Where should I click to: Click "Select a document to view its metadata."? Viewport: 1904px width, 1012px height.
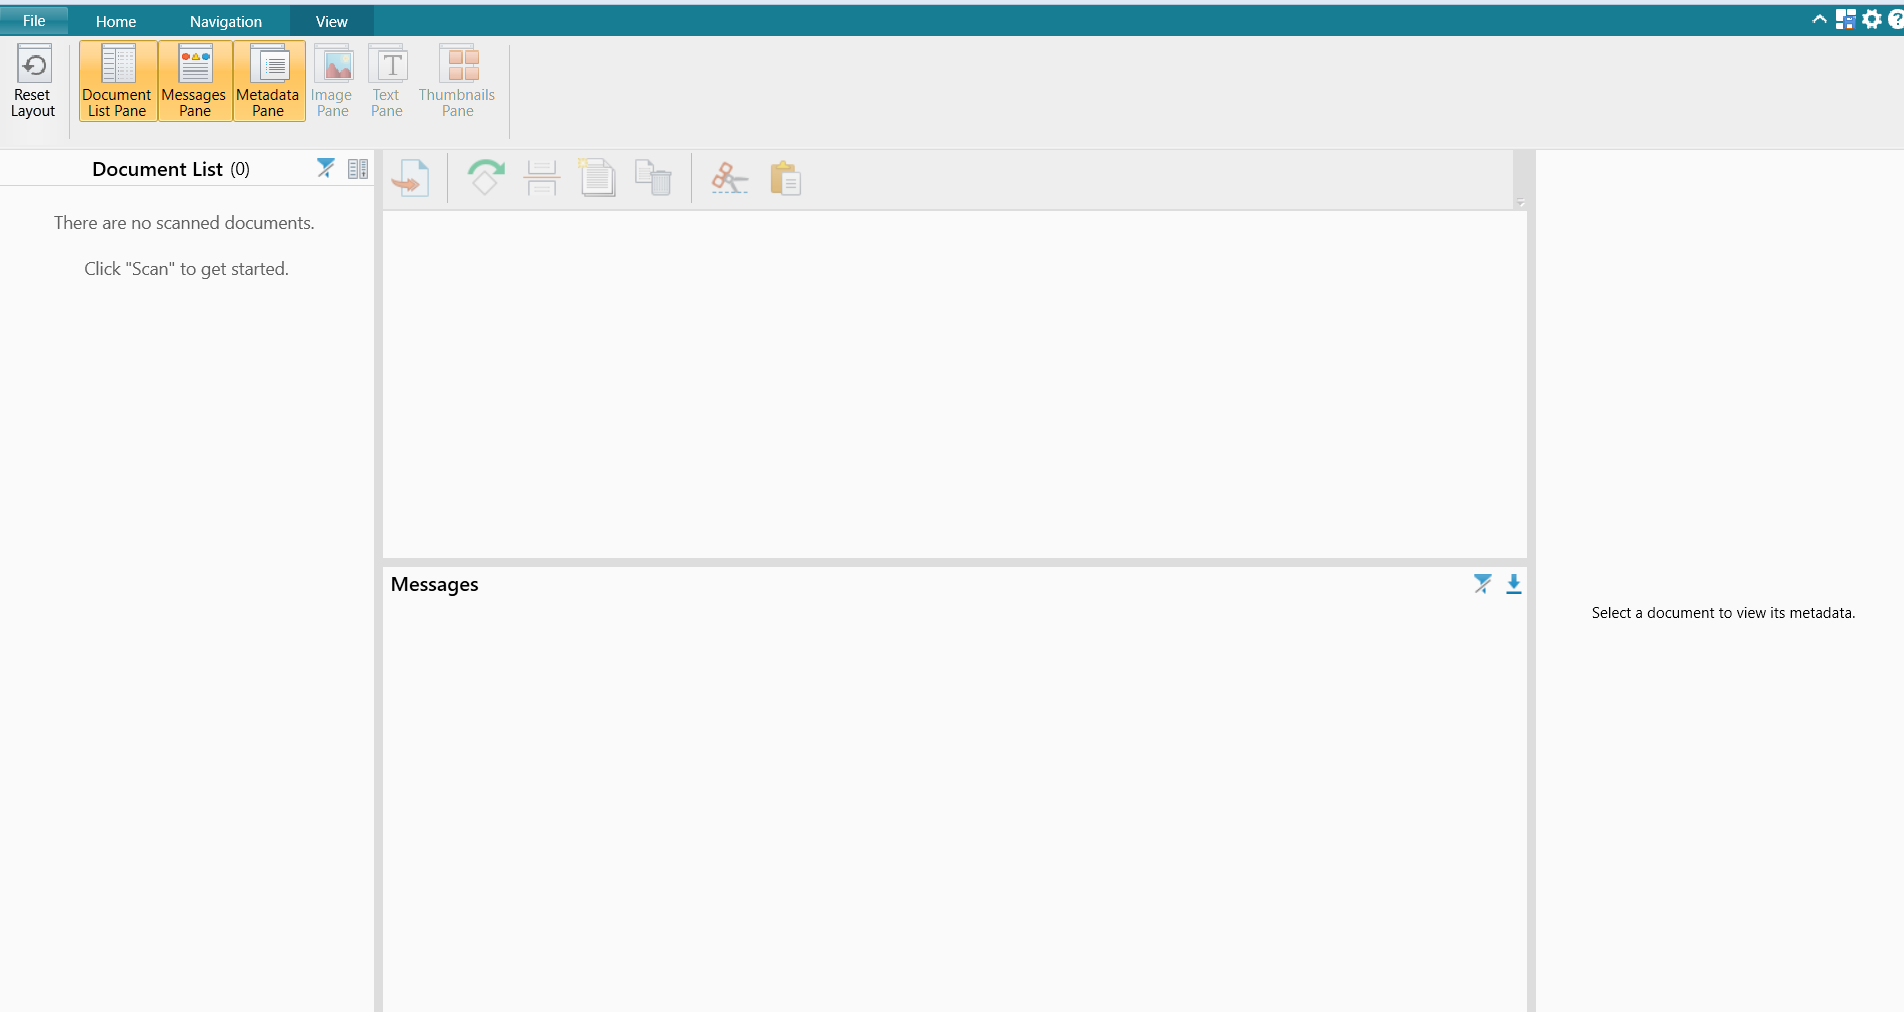[1723, 613]
